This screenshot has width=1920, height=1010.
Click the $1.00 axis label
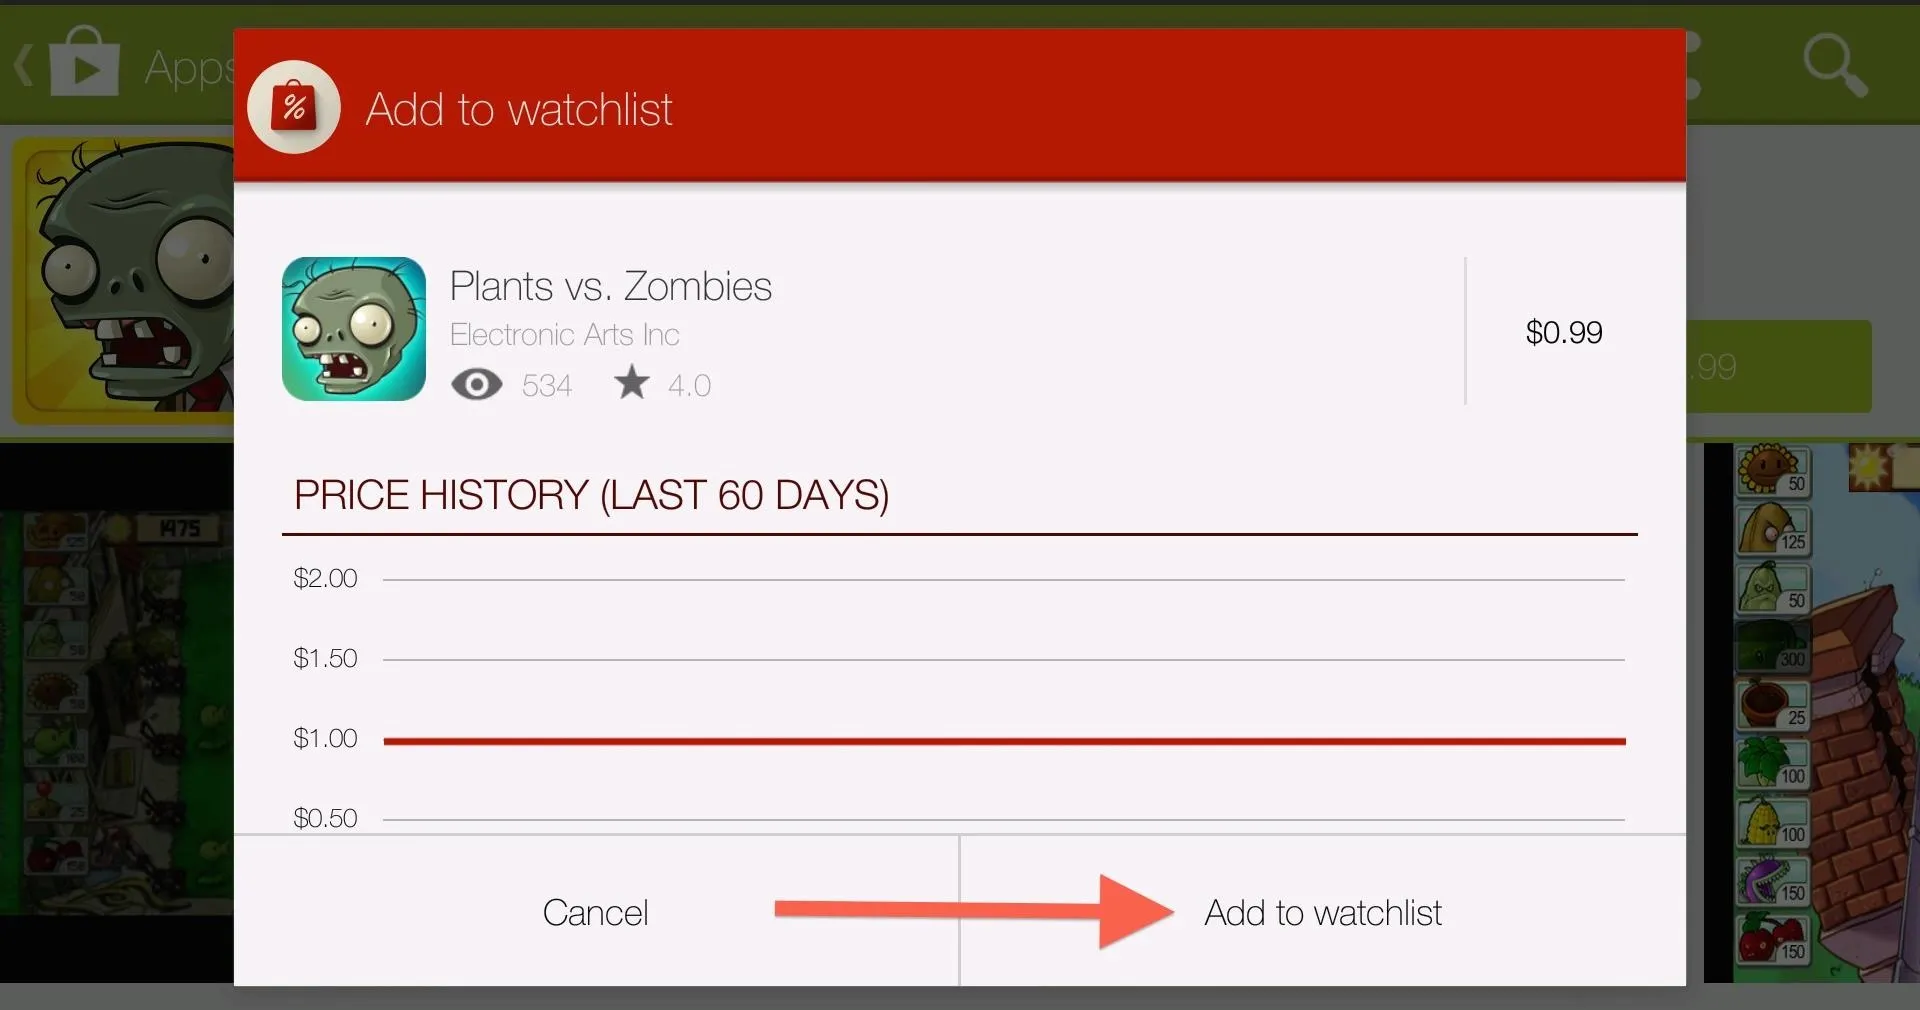[x=325, y=738]
